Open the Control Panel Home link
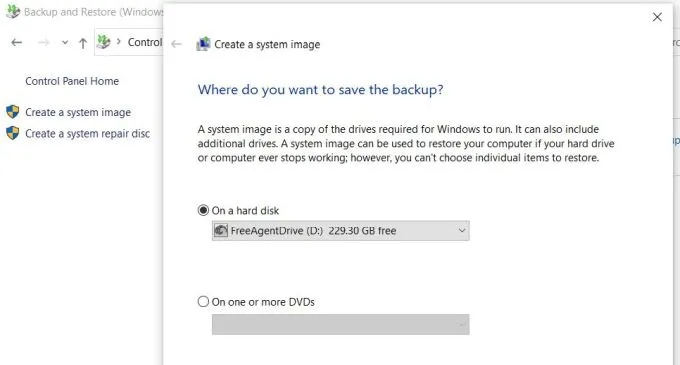680x365 pixels. tap(72, 81)
